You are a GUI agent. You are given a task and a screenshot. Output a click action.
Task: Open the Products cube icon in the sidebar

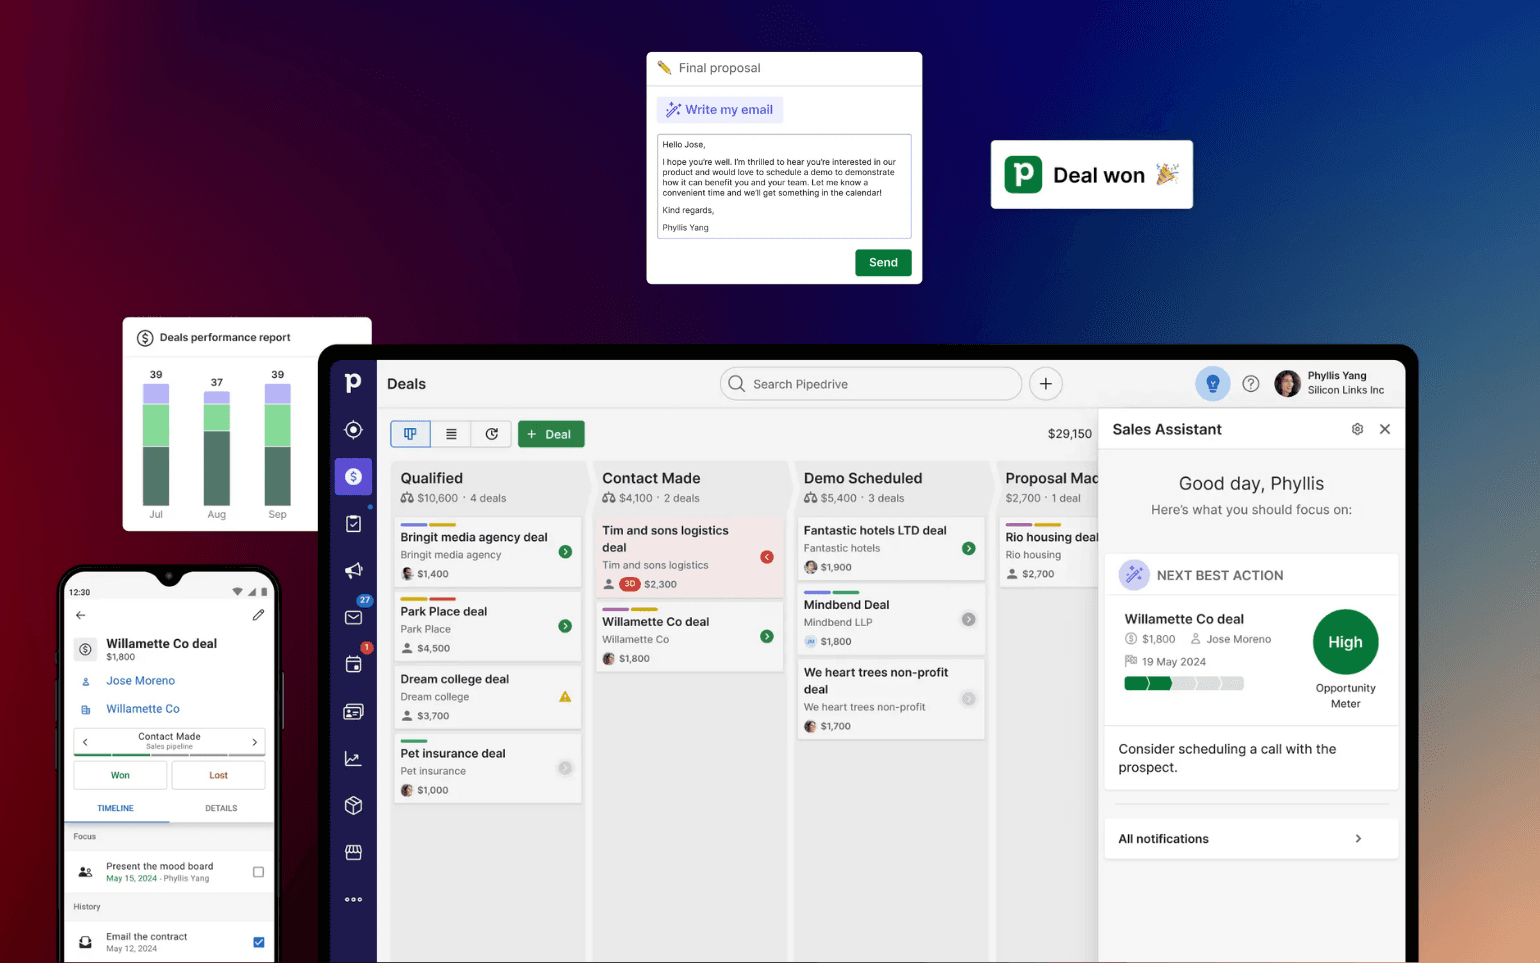click(353, 805)
